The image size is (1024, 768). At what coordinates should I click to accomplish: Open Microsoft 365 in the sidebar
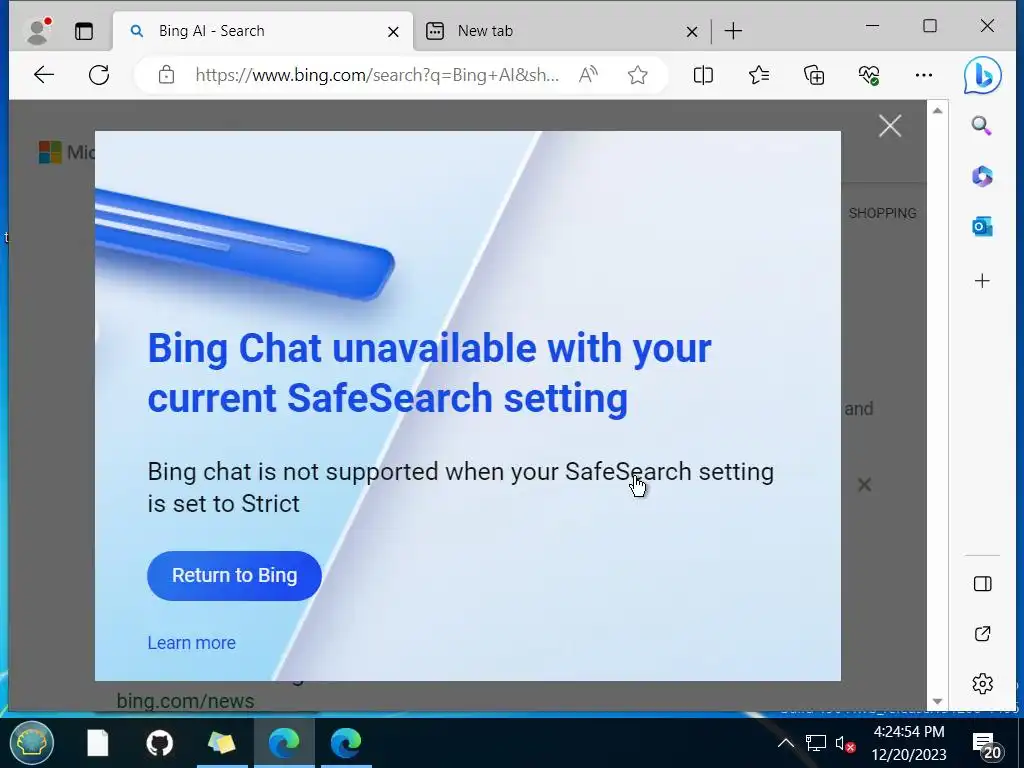[982, 176]
